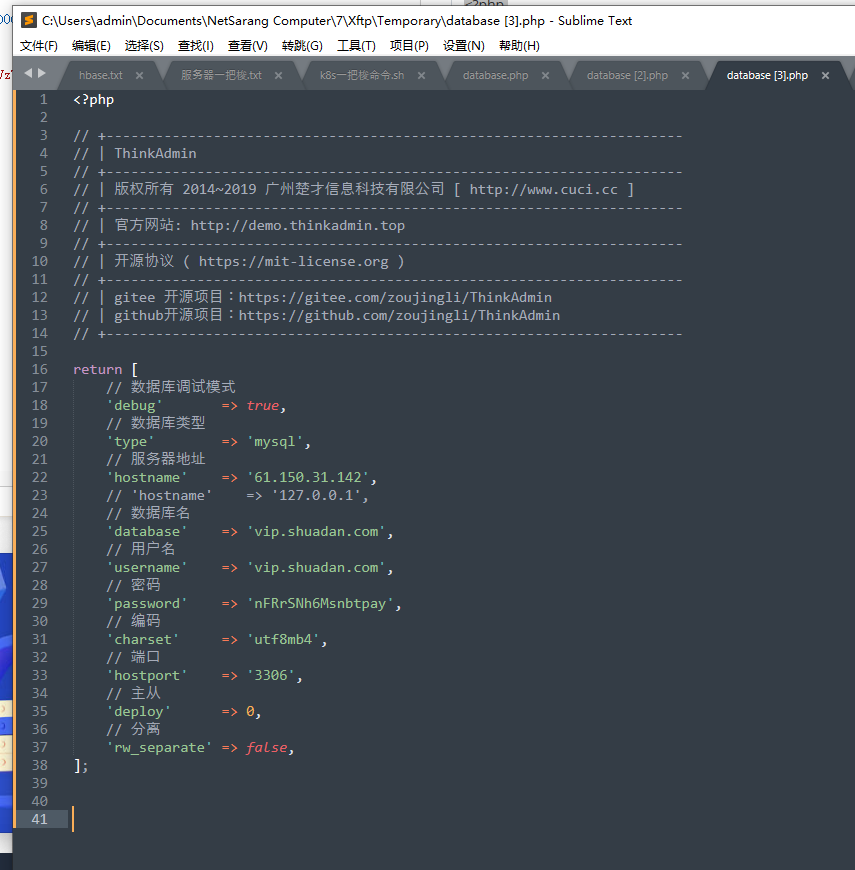
Task: Click the 'deploy' key
Action: click(139, 712)
